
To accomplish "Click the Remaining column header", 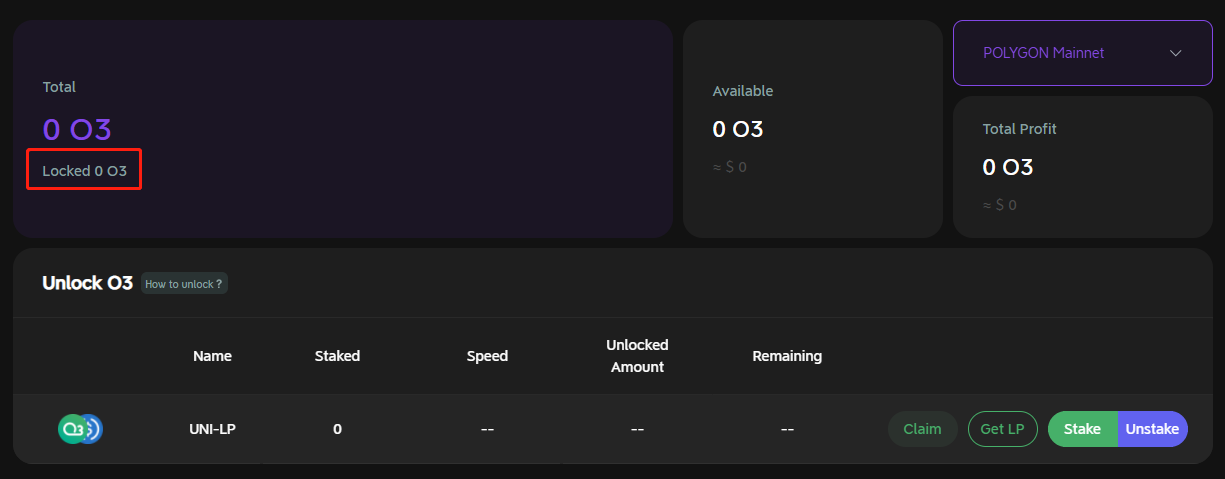I will (787, 356).
